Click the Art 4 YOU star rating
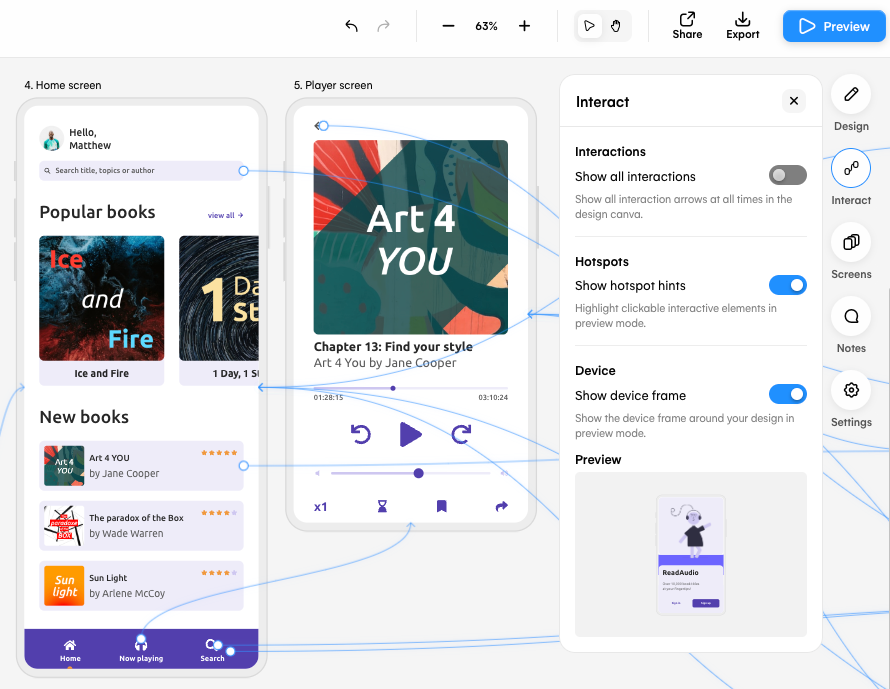The height and width of the screenshot is (689, 890). [219, 453]
